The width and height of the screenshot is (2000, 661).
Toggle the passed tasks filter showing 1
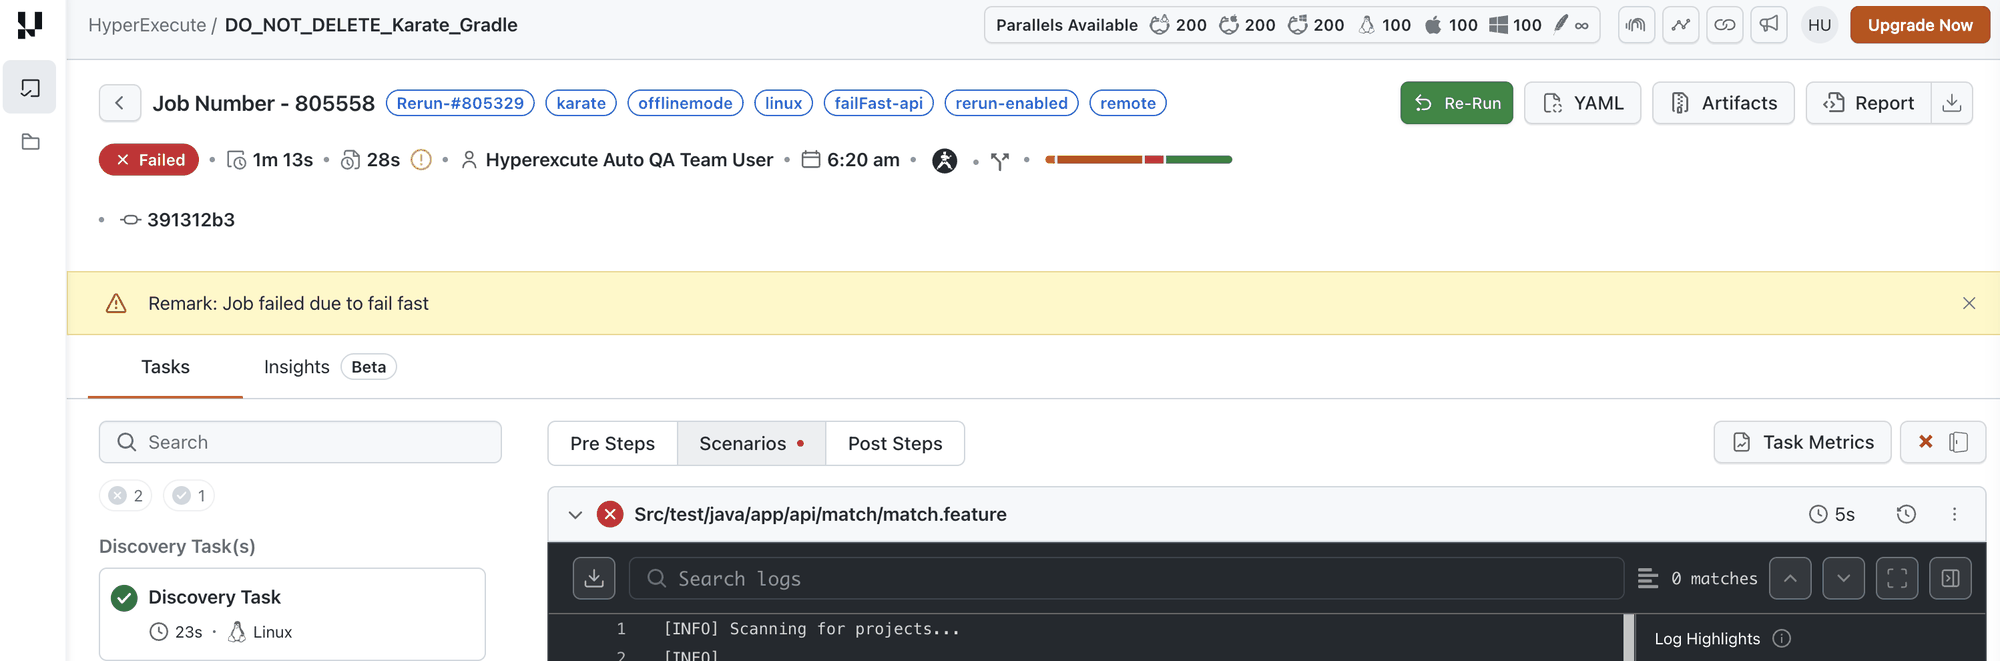pos(189,495)
